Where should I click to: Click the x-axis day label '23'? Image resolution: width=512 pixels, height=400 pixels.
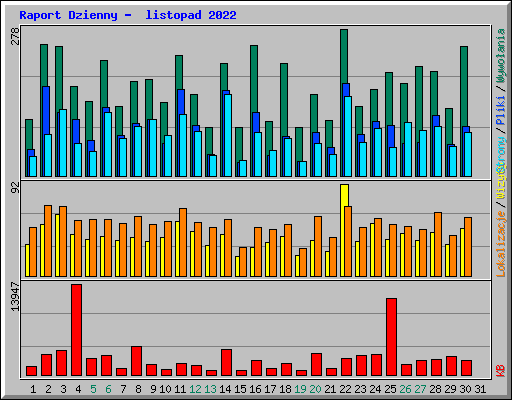(x=360, y=389)
